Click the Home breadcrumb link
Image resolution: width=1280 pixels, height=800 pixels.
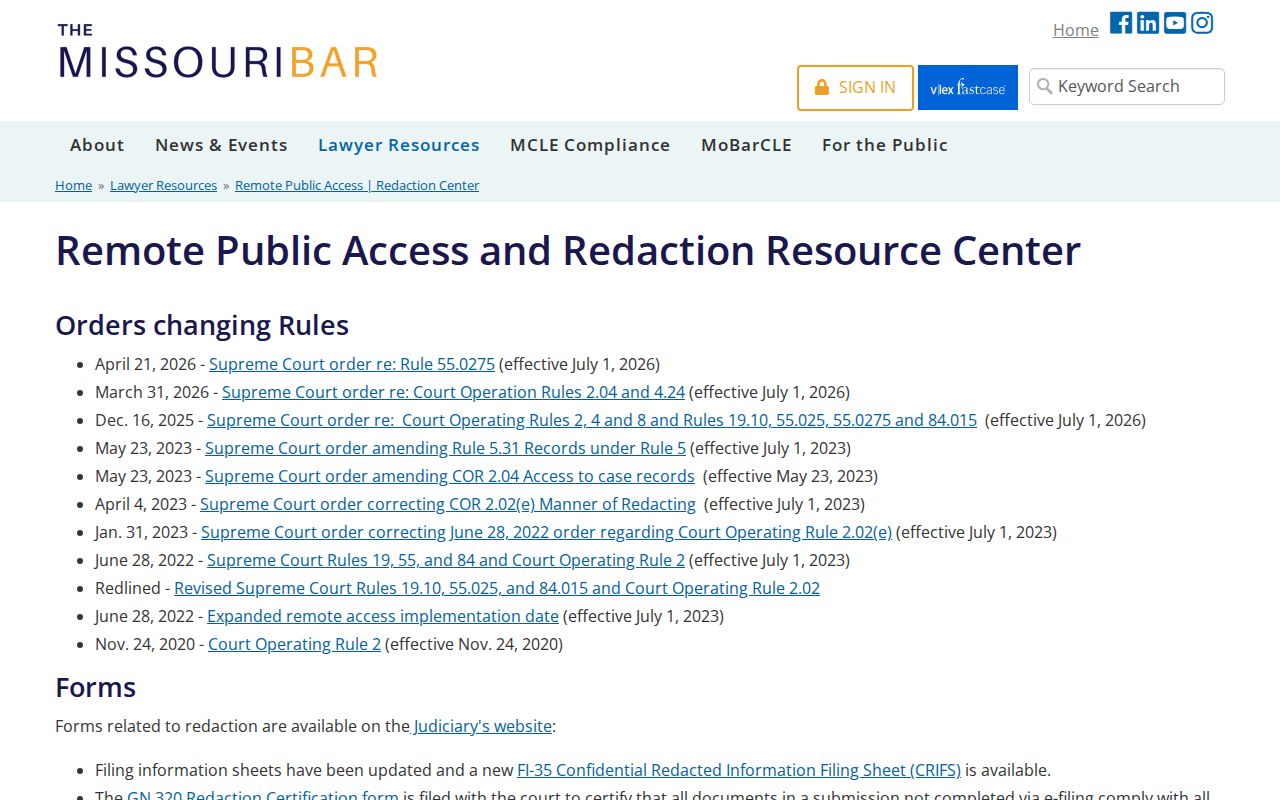(73, 185)
